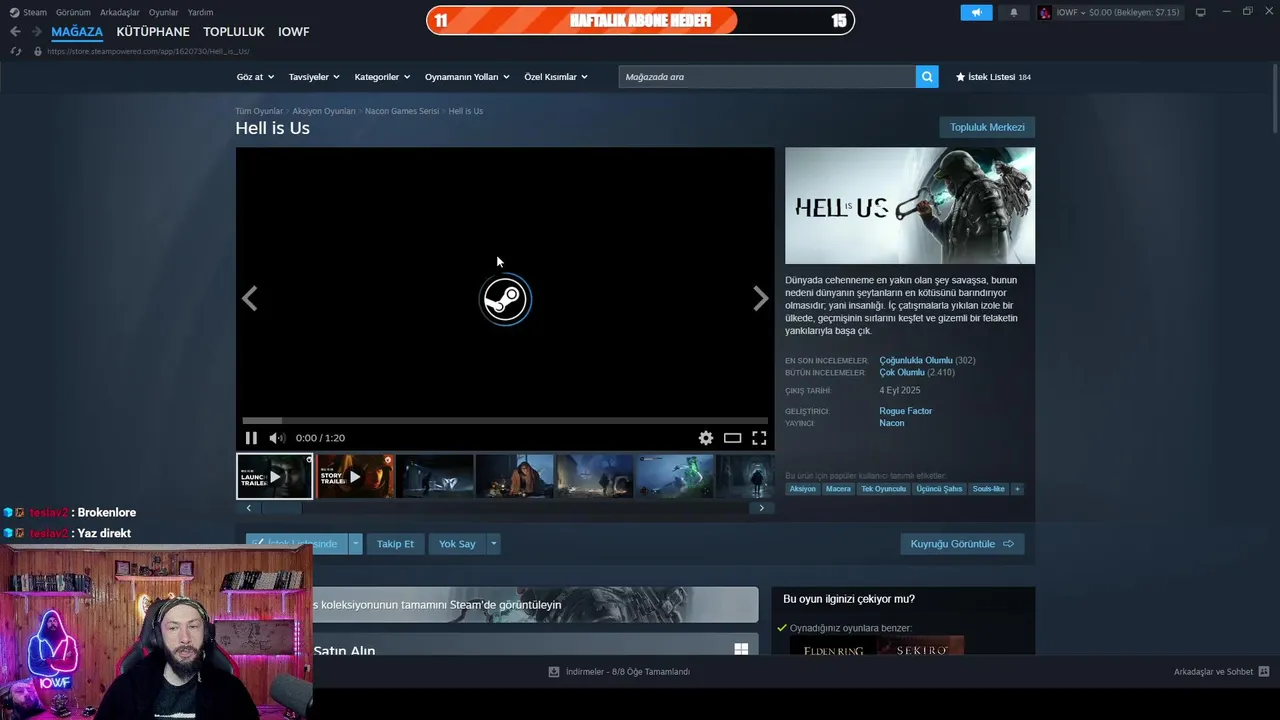Switch to TOPLULUK tab
1280x720 pixels.
tap(234, 32)
